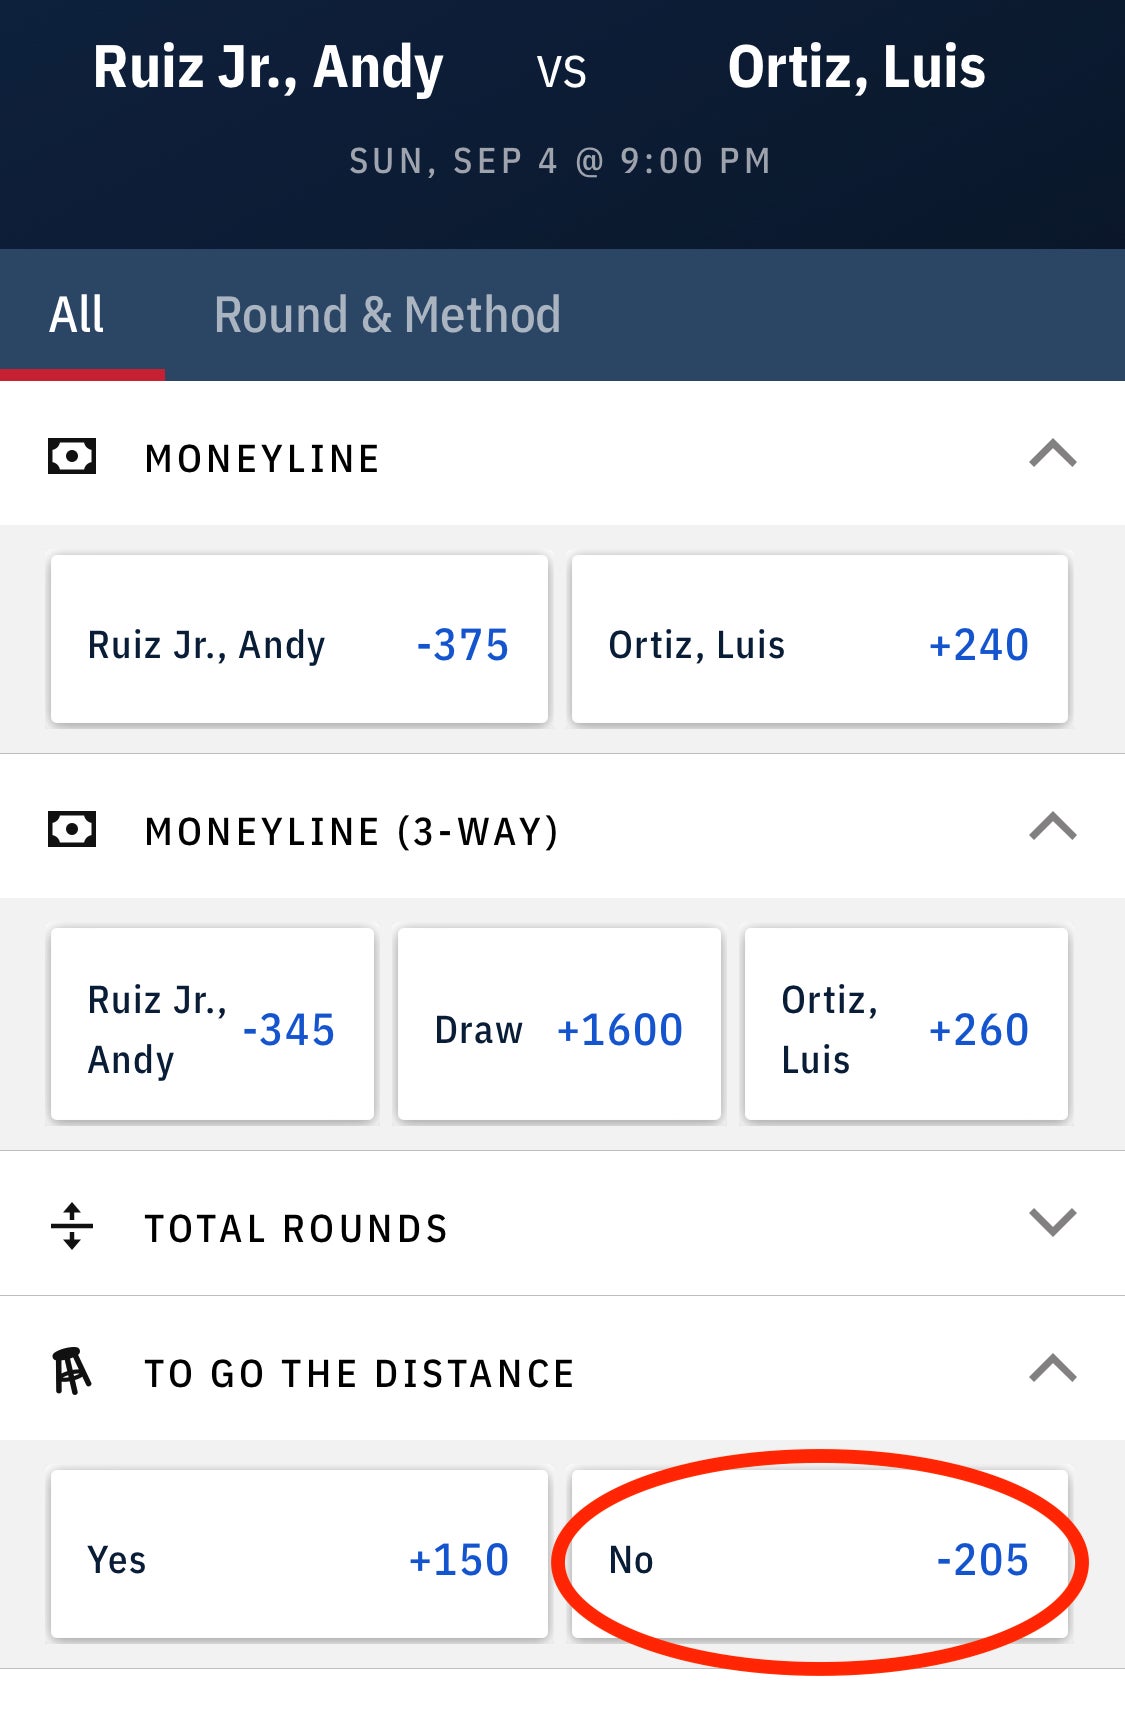Click the barstool icon beside To Go The Distance

(x=72, y=1371)
